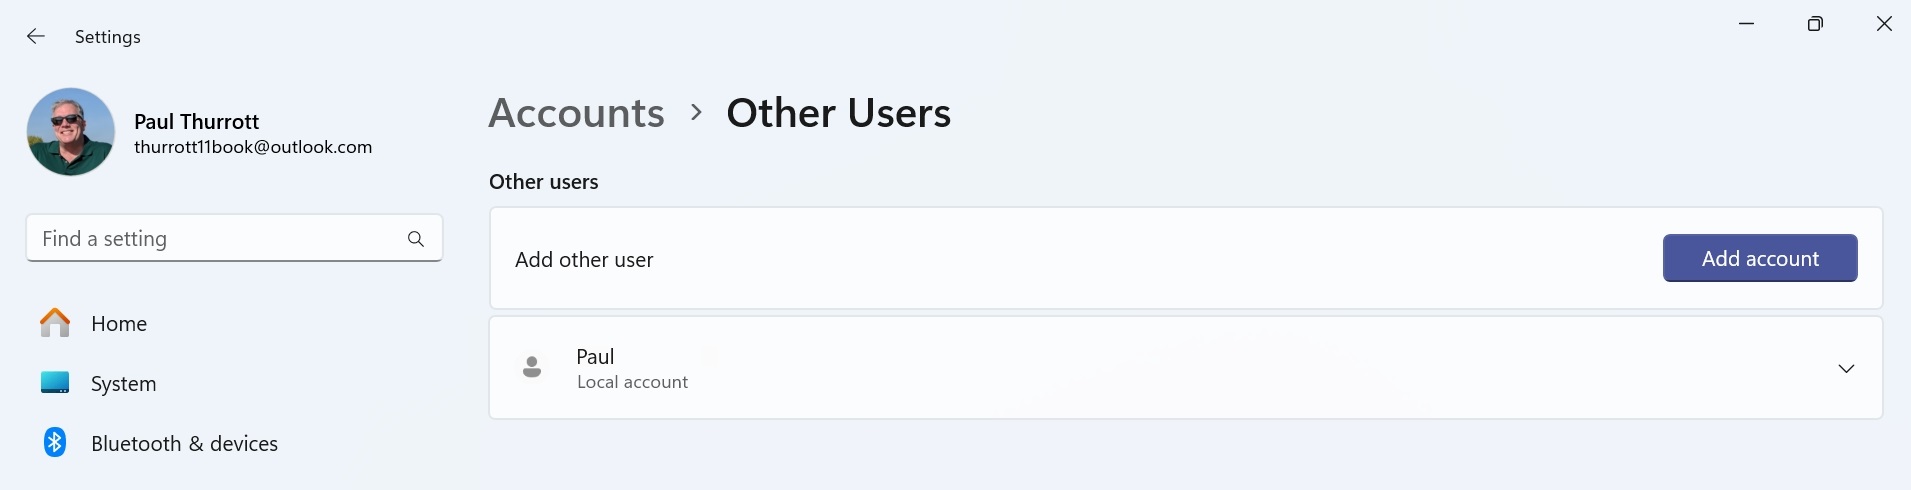Navigate back to Accounts breadcrumb
Viewport: 1911px width, 490px height.
(576, 113)
